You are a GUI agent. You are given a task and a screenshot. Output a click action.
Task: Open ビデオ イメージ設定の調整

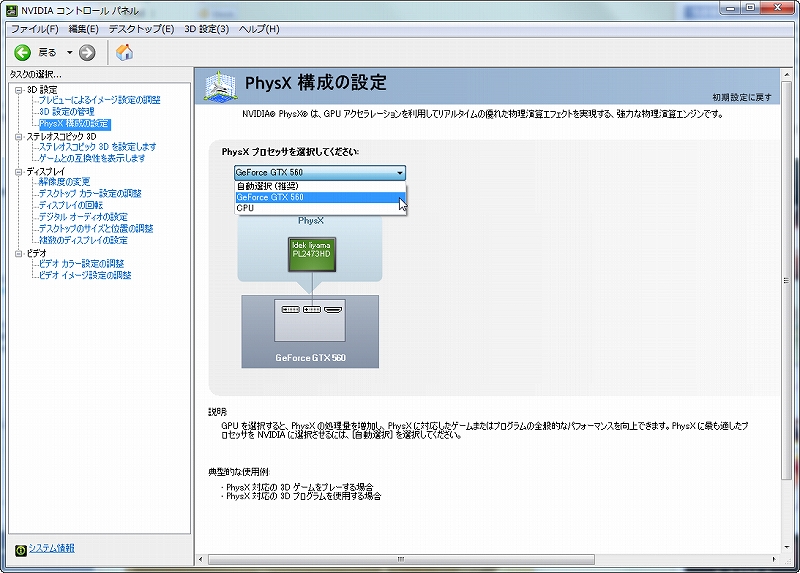85,276
